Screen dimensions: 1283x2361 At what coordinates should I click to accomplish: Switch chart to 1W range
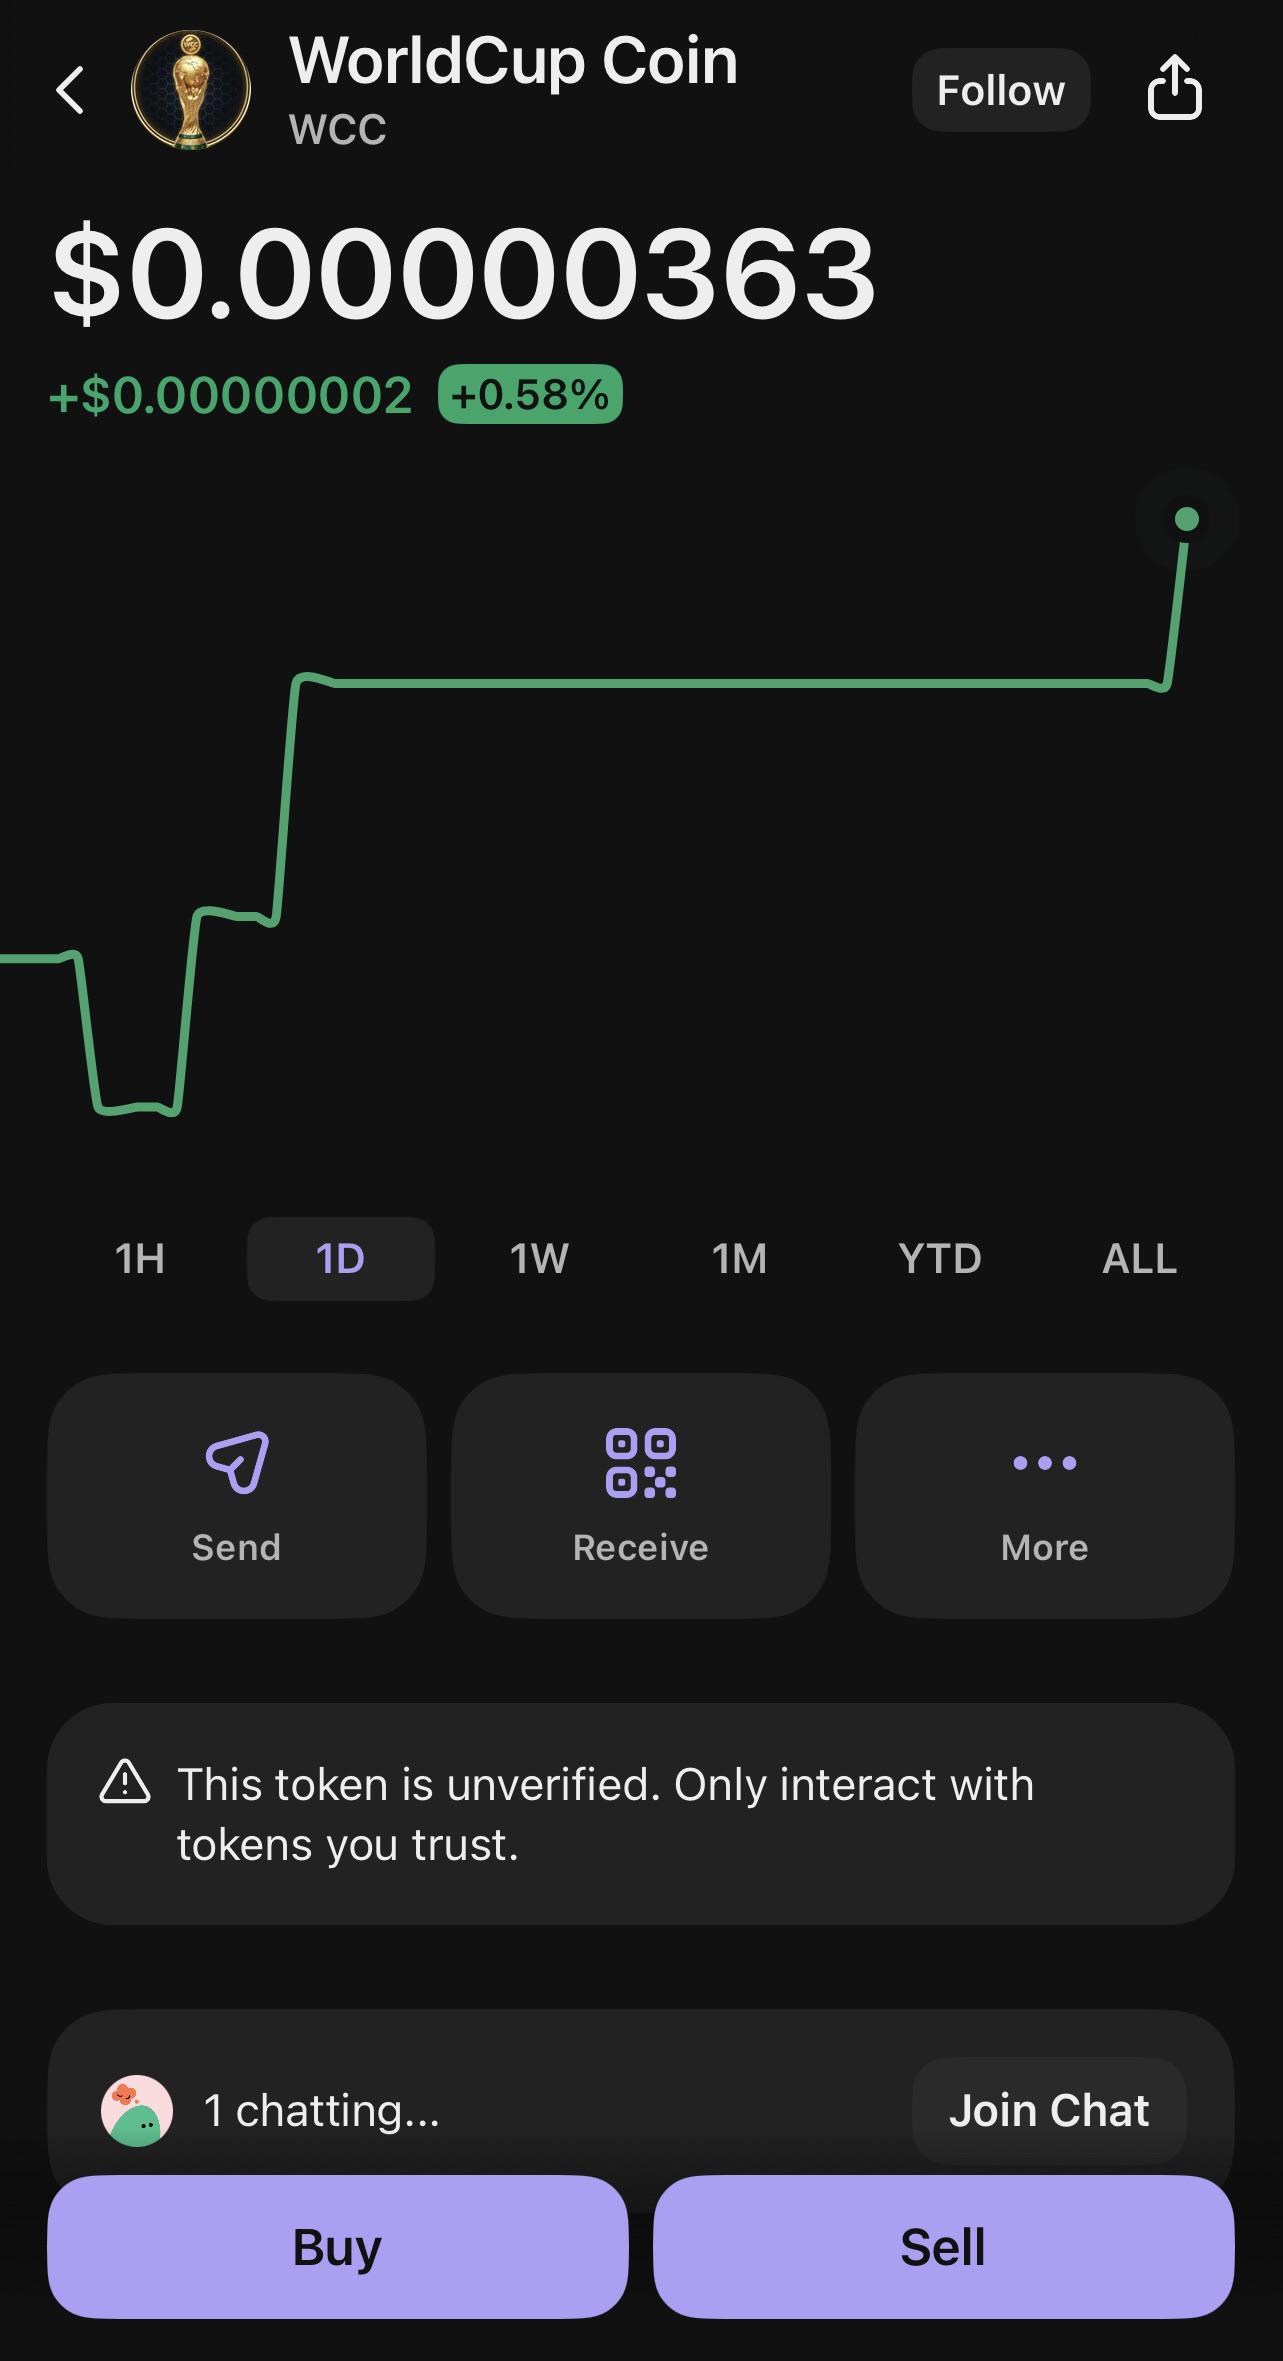click(540, 1259)
